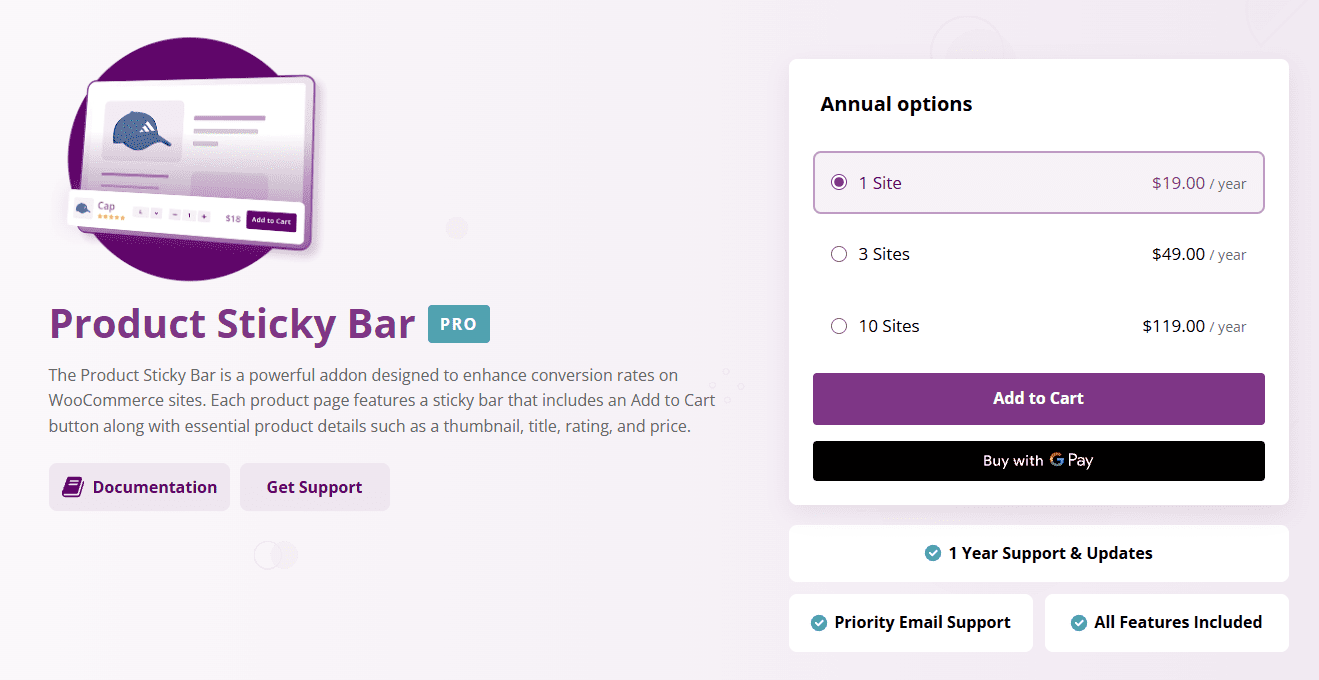The width and height of the screenshot is (1319, 680).
Task: Open the Documentation page
Action: point(139,486)
